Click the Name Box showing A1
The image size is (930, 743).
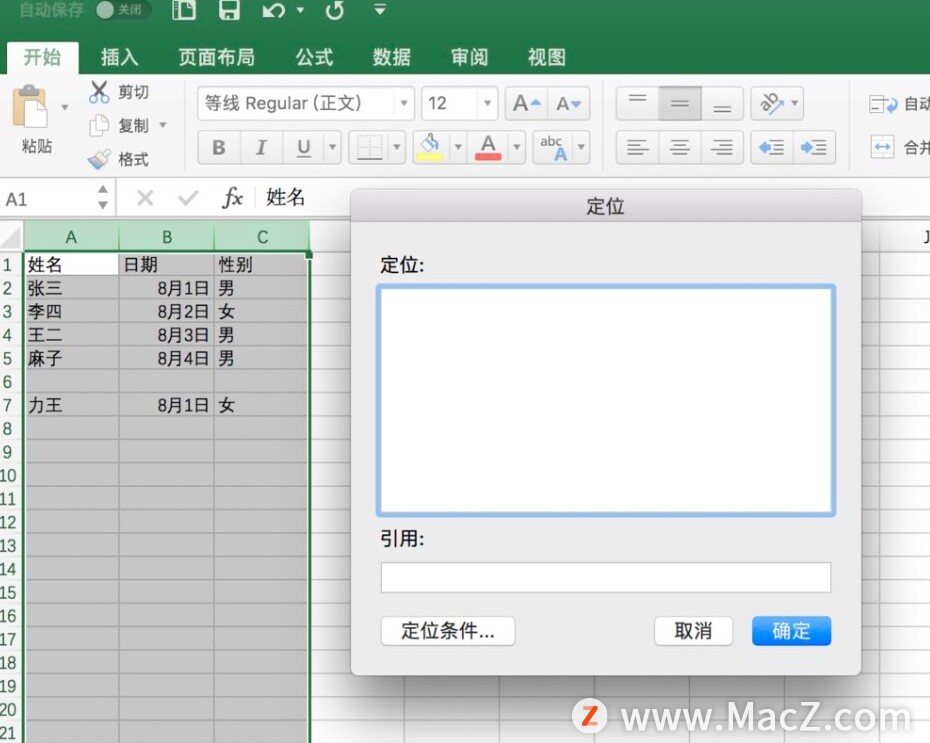pos(47,199)
